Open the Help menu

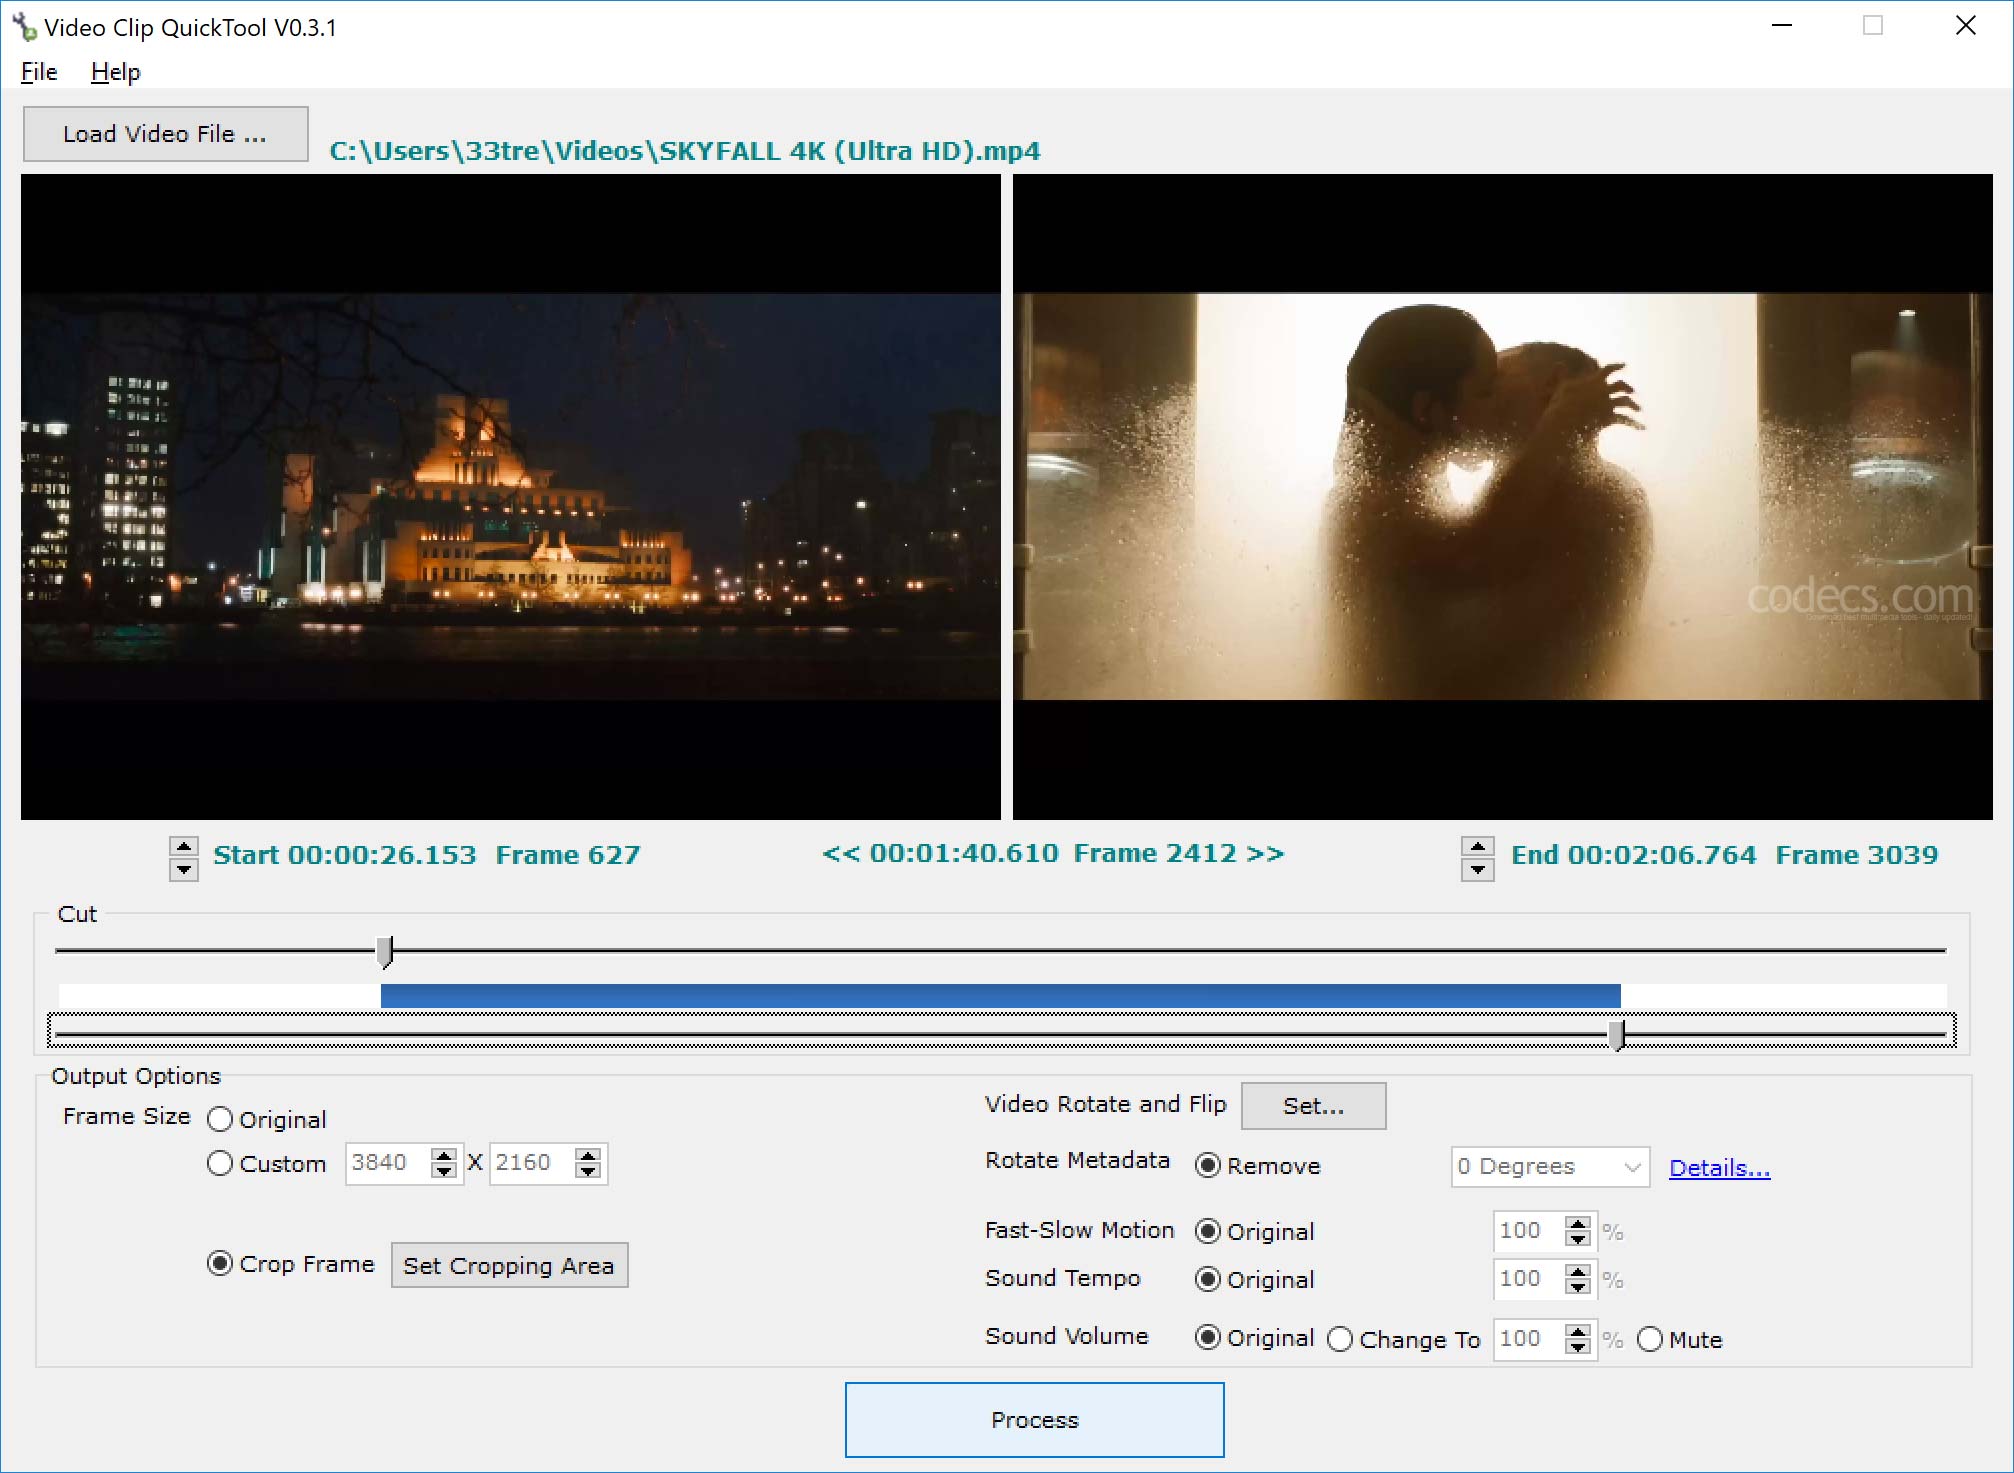(115, 72)
